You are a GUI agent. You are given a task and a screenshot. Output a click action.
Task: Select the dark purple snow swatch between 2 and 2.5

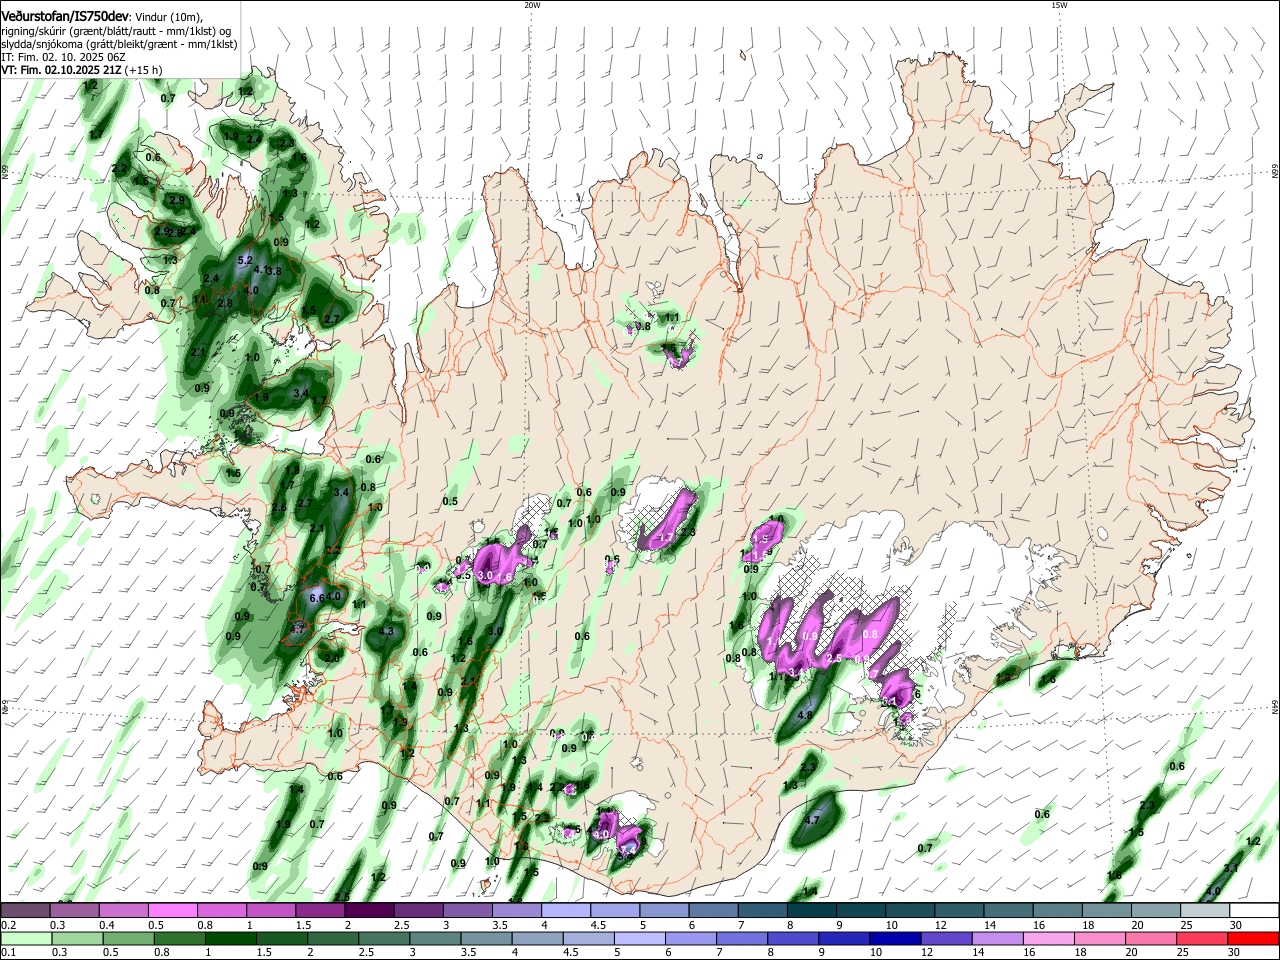[x=369, y=911]
